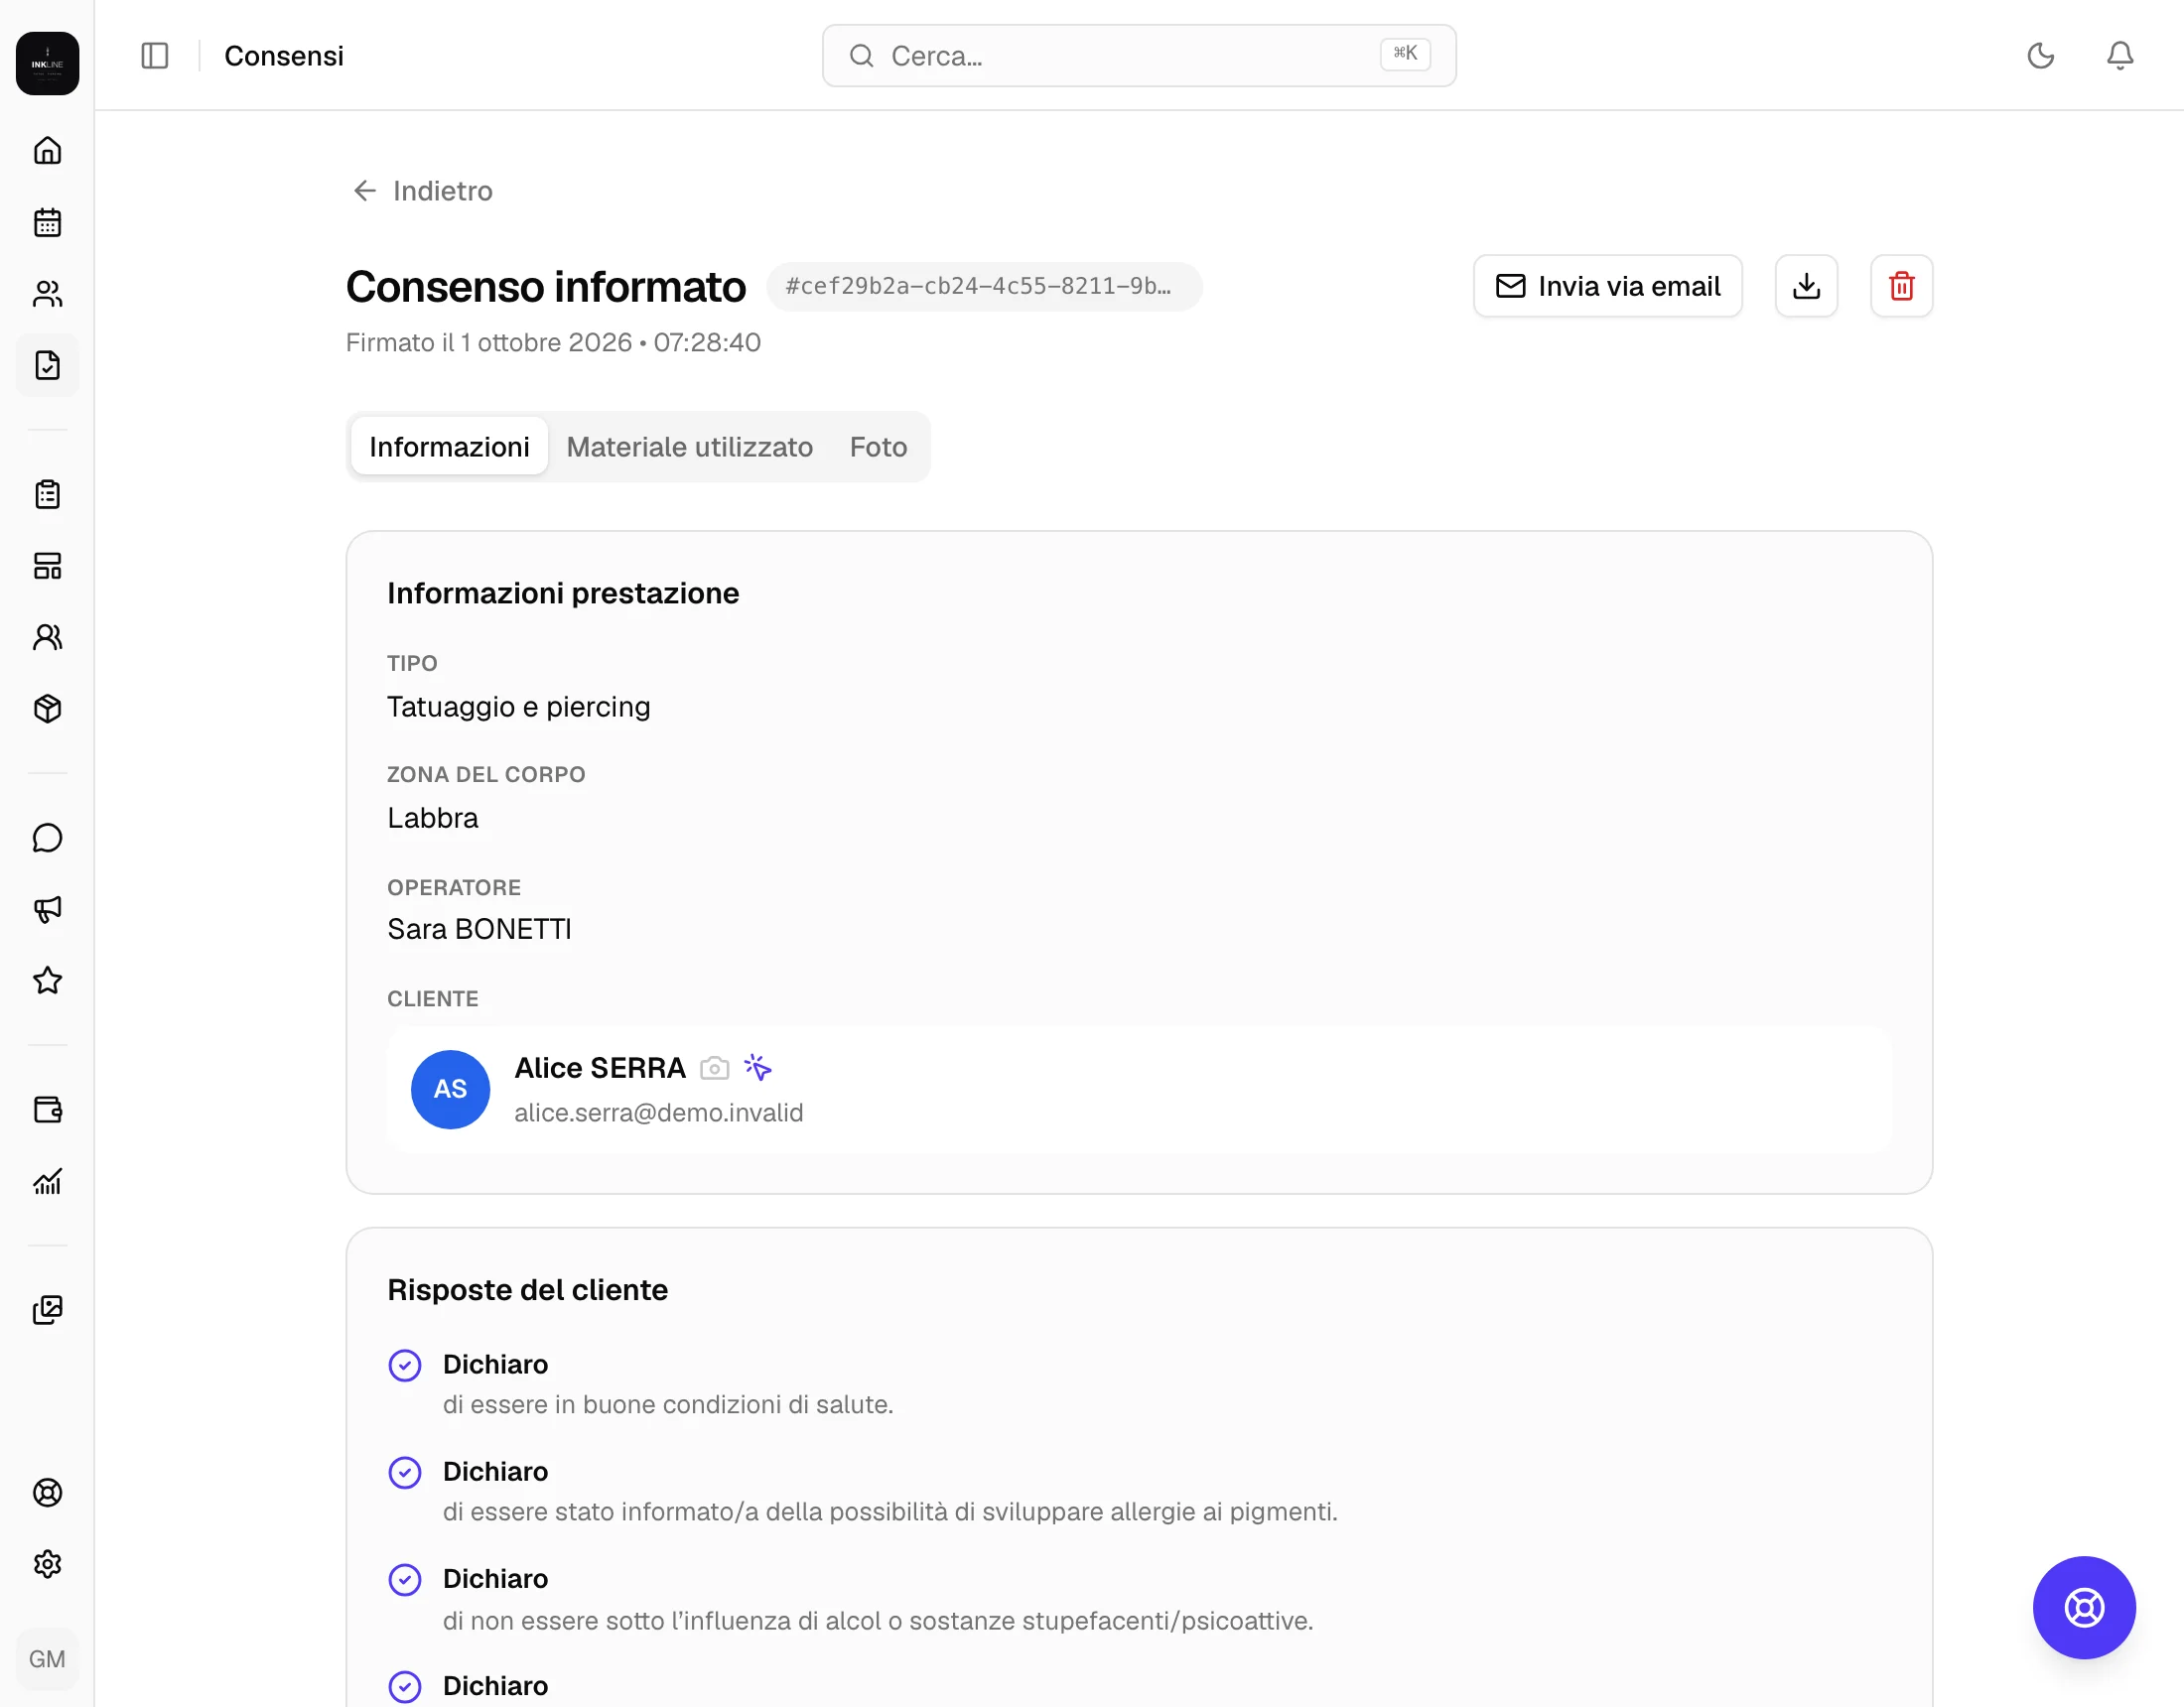Switch to the Foto tab
Viewport: 2184px width, 1707px height.
878,447
